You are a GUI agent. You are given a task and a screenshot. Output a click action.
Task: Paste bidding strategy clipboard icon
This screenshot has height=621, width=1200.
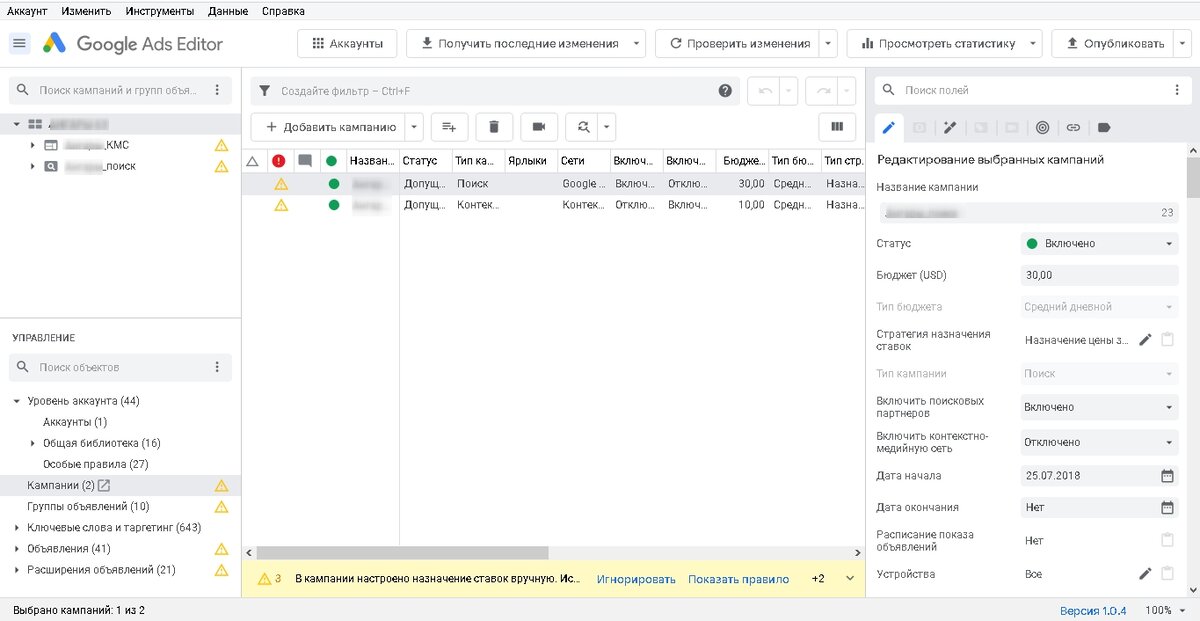tap(1167, 340)
